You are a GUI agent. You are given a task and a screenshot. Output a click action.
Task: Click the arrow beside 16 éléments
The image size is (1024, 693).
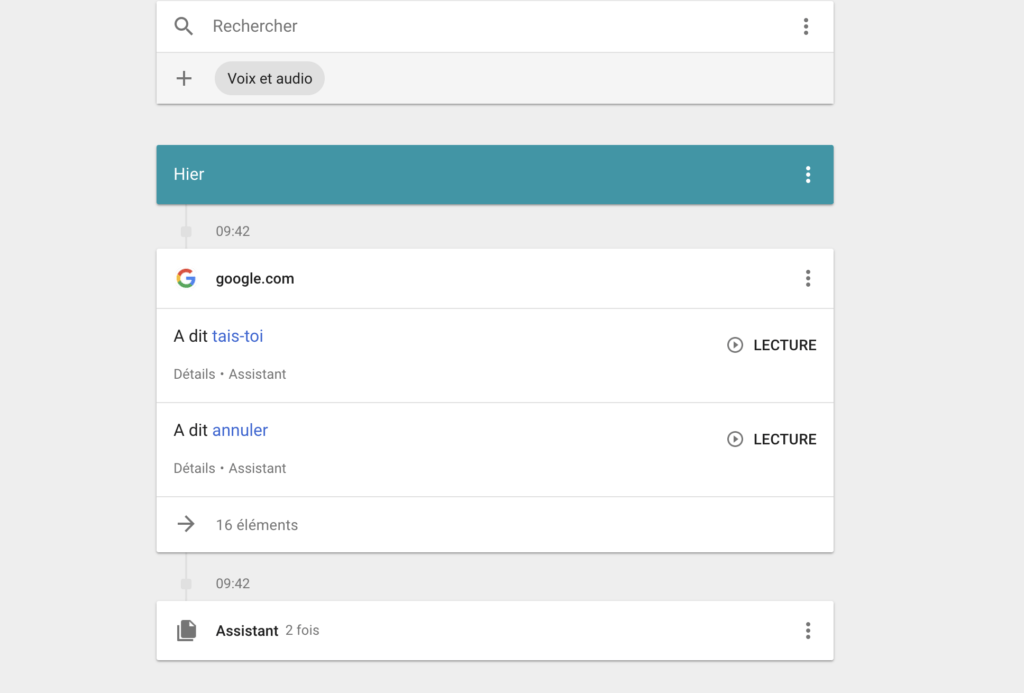click(186, 524)
